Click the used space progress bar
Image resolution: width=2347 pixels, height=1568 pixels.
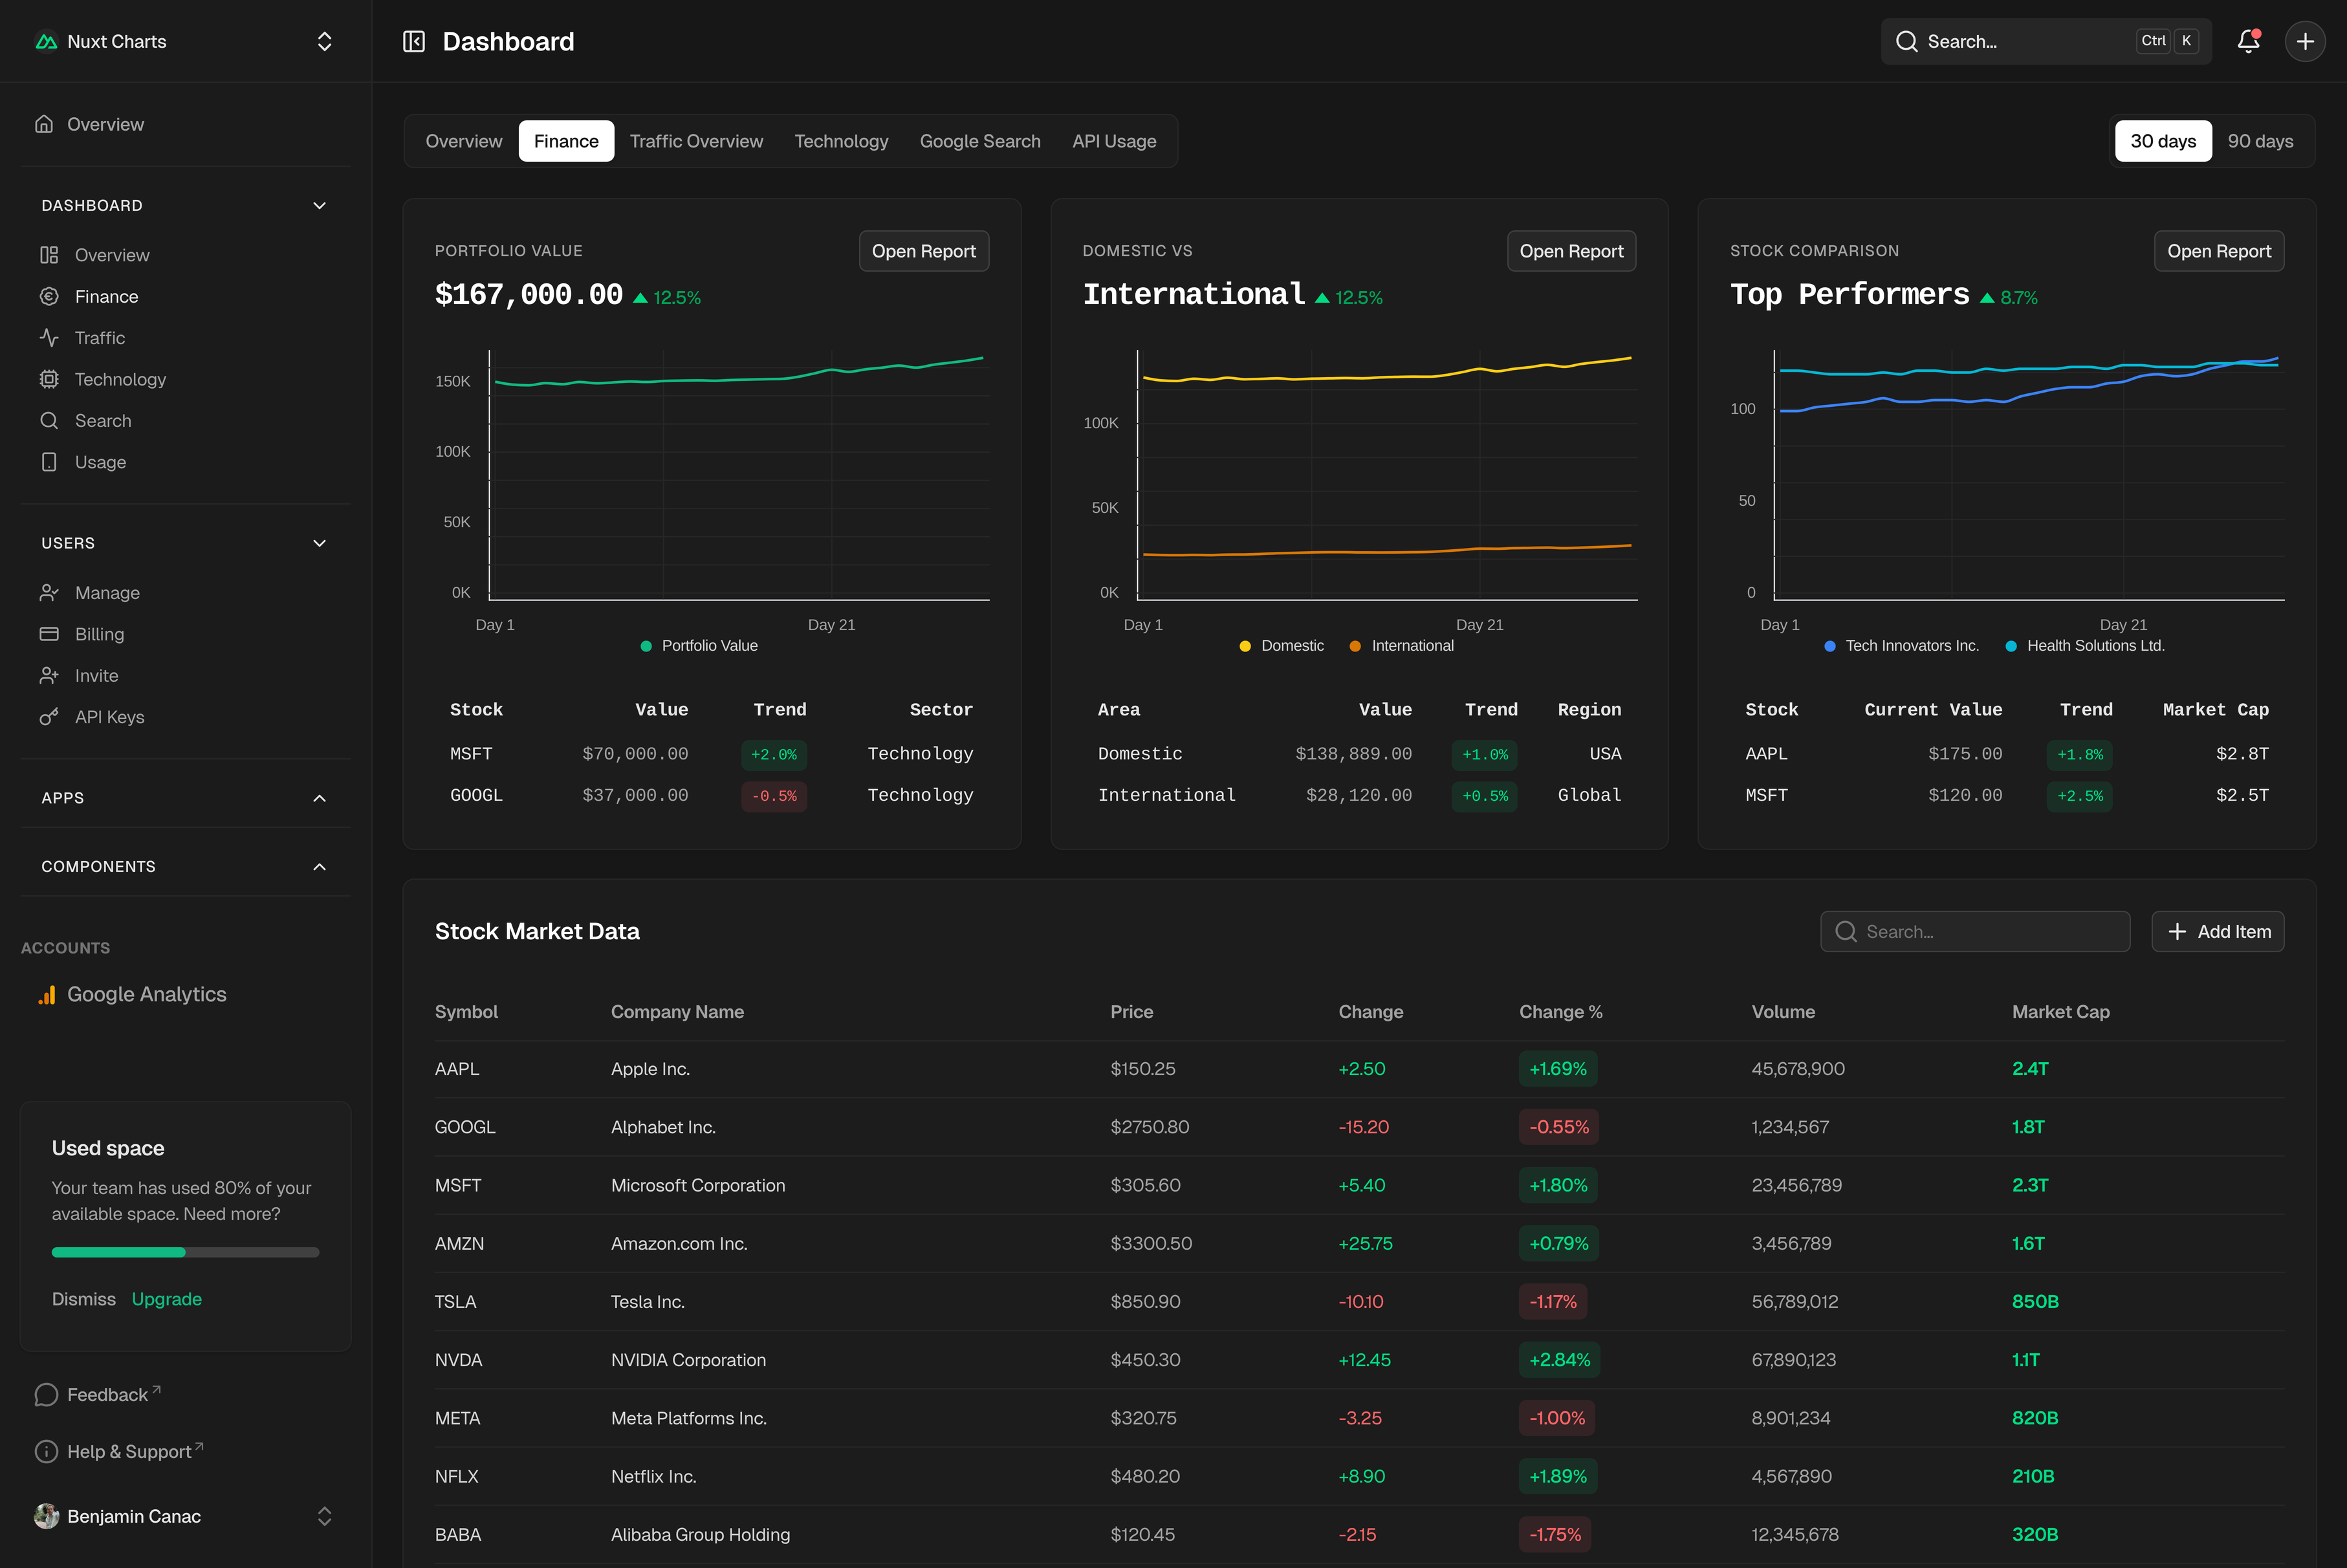pos(185,1252)
